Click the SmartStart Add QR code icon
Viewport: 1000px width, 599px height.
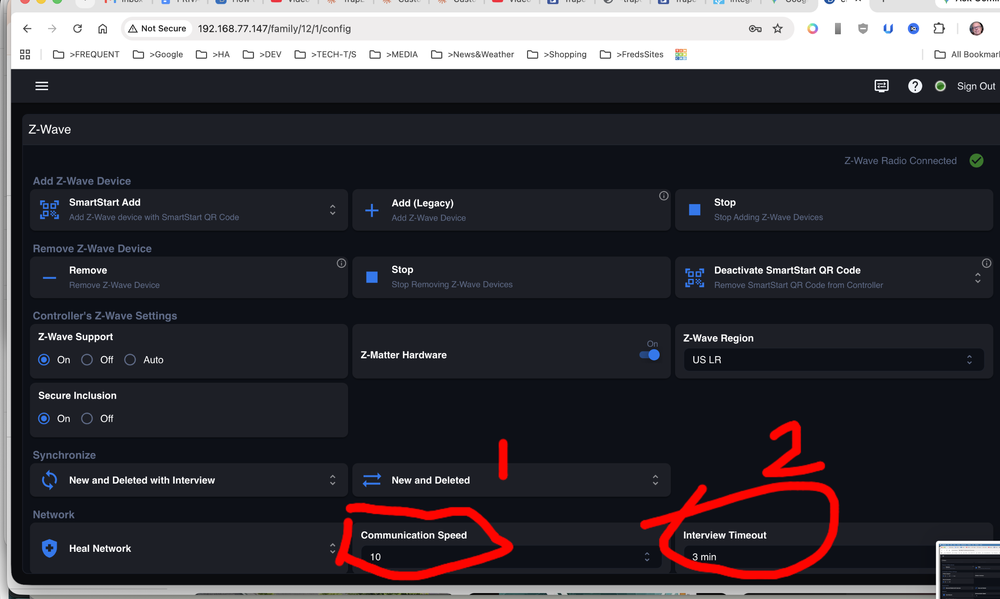pyautogui.click(x=49, y=209)
